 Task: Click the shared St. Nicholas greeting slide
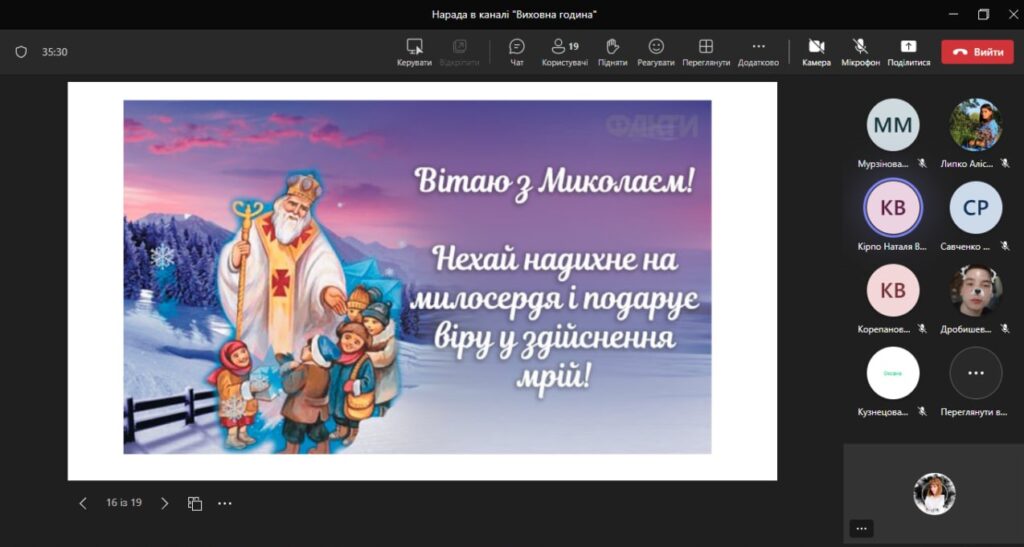click(x=417, y=277)
